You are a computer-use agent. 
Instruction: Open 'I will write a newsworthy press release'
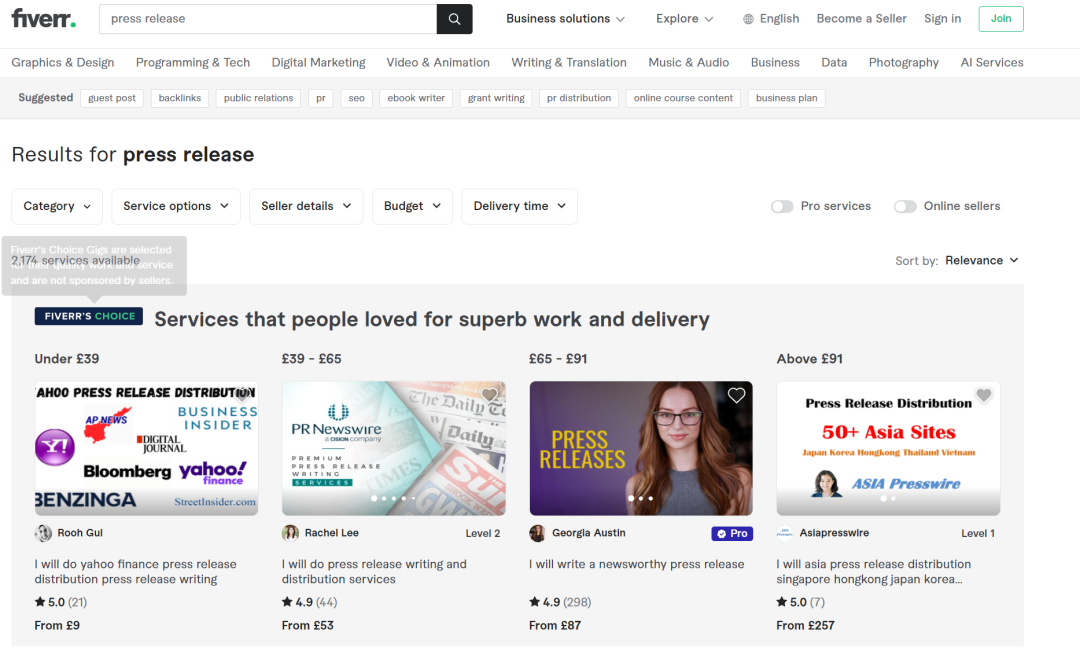[x=636, y=564]
